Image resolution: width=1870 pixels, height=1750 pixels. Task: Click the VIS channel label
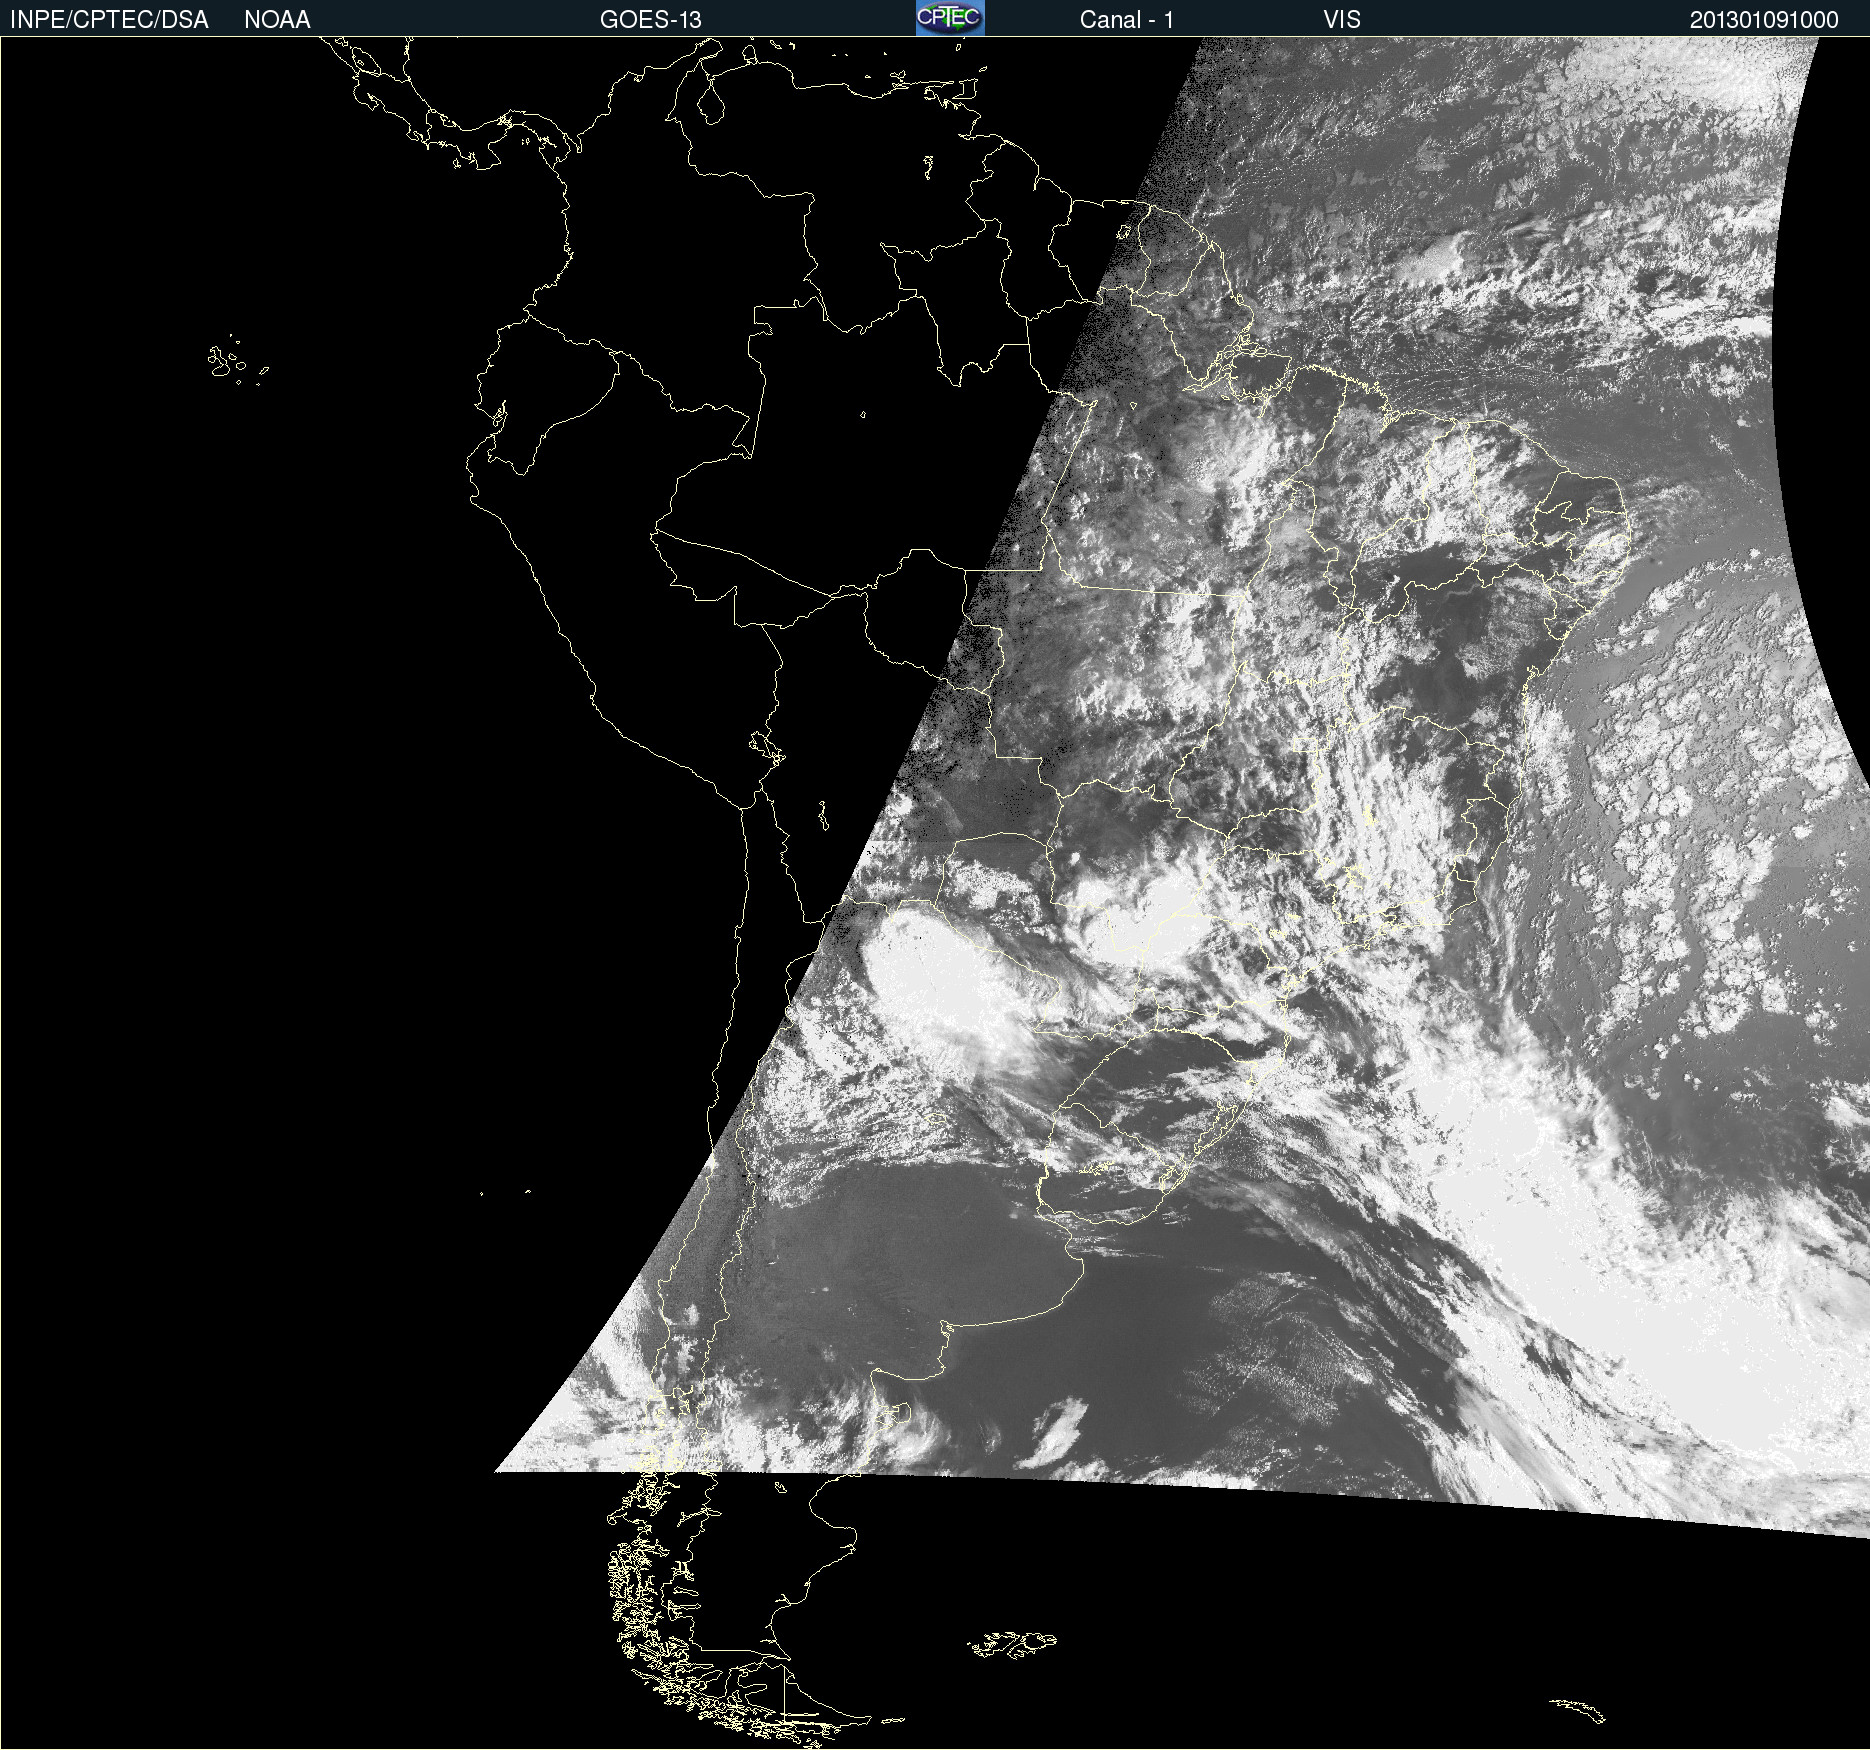(1342, 20)
